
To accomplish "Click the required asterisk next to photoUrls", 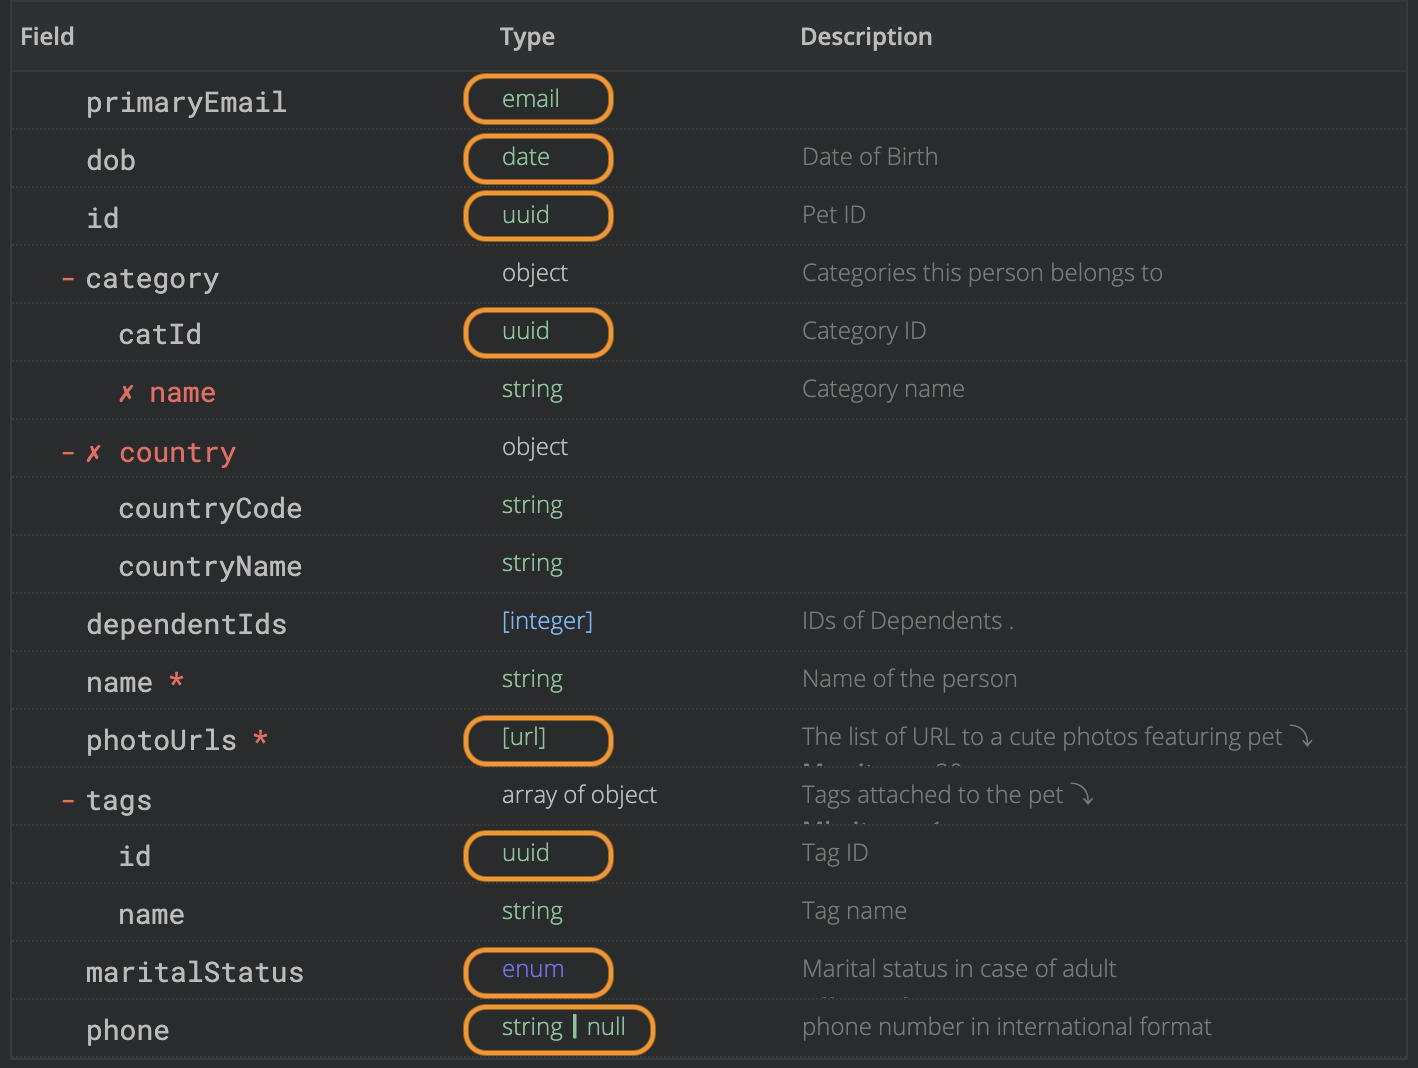I will click(x=260, y=739).
